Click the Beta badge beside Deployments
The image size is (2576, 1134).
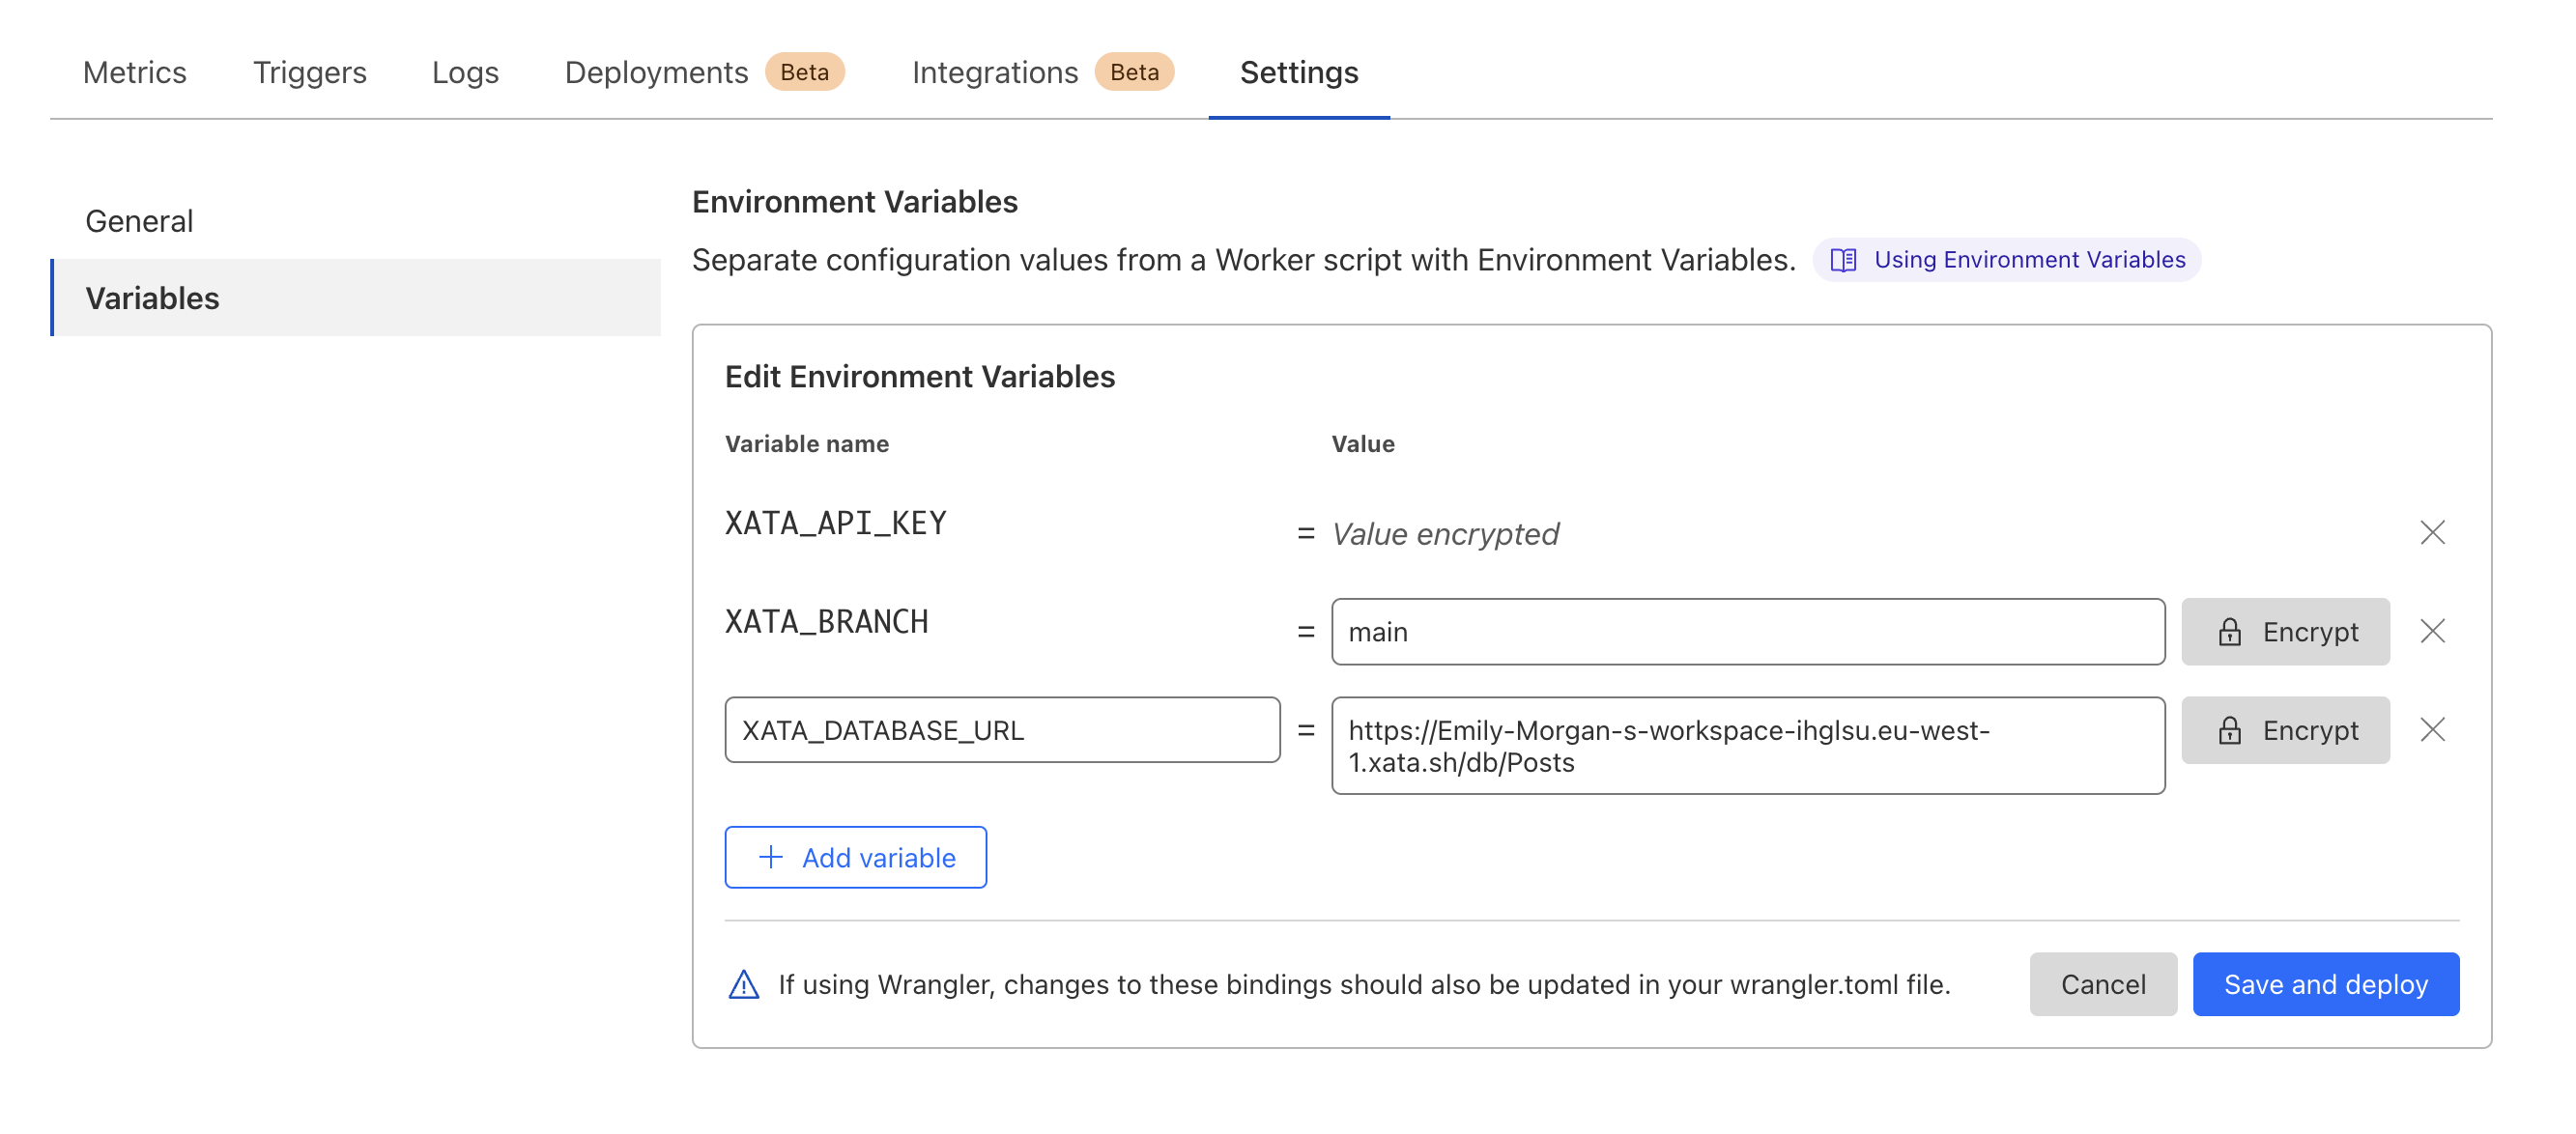pos(804,72)
